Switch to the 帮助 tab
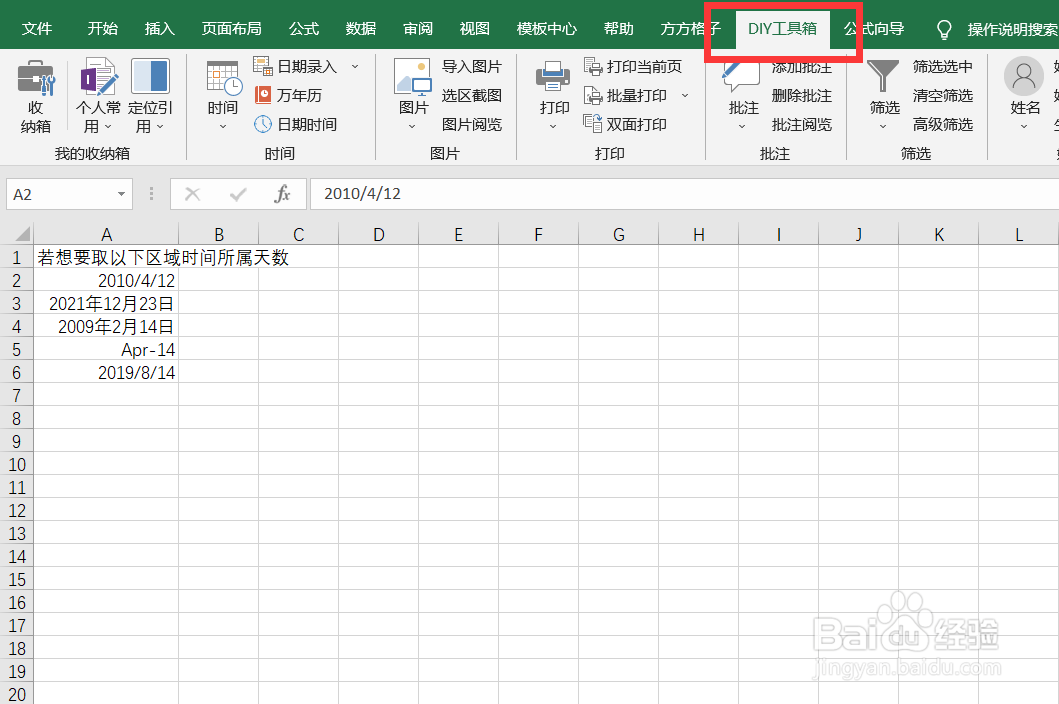This screenshot has width=1059, height=704. [619, 29]
